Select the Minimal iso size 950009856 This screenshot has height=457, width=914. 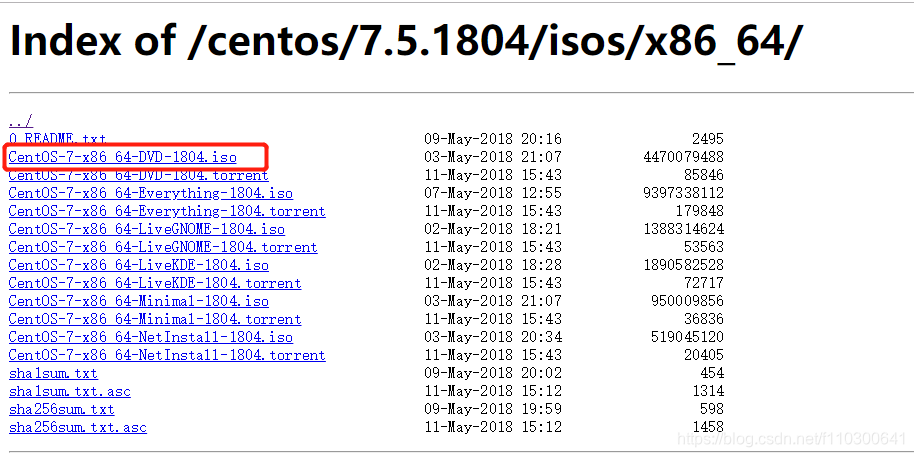pyautogui.click(x=687, y=301)
